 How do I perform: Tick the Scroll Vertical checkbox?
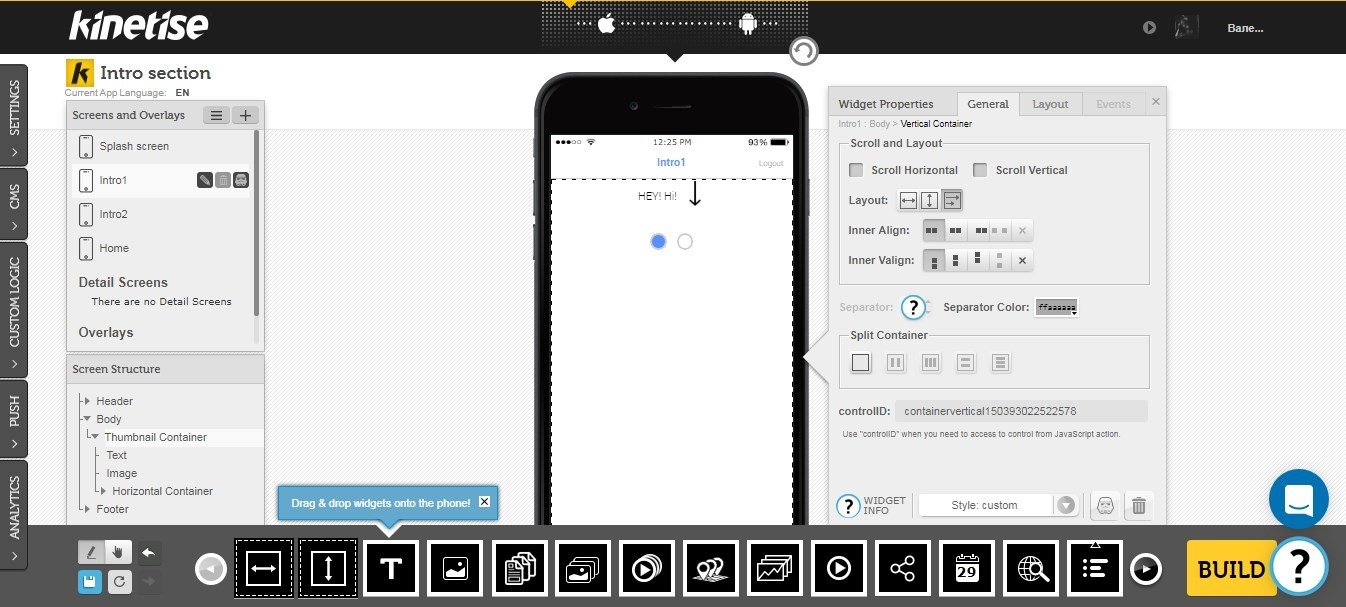pyautogui.click(x=980, y=170)
